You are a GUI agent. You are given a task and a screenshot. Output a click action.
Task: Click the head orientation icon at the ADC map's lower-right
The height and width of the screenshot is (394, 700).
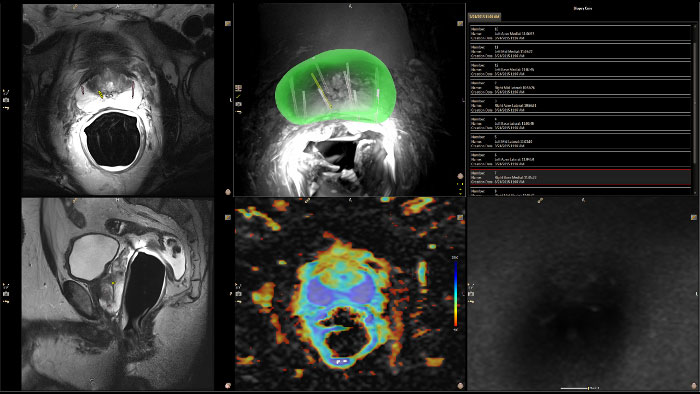click(460, 386)
